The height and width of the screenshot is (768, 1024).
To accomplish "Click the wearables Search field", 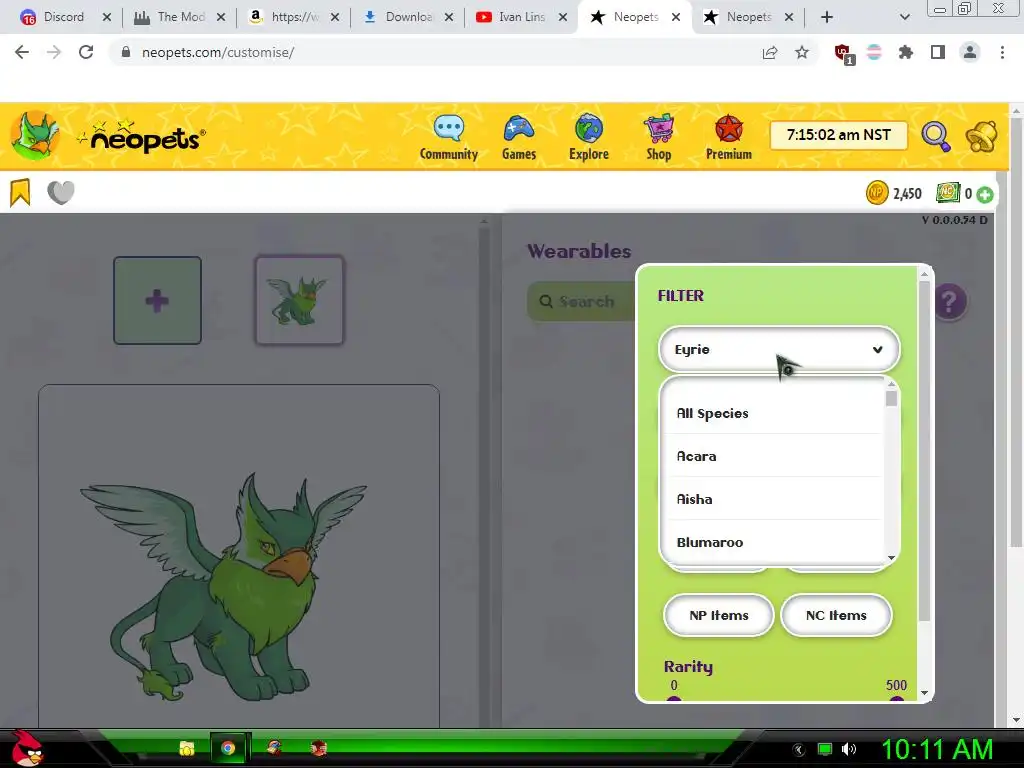I will pyautogui.click(x=580, y=302).
